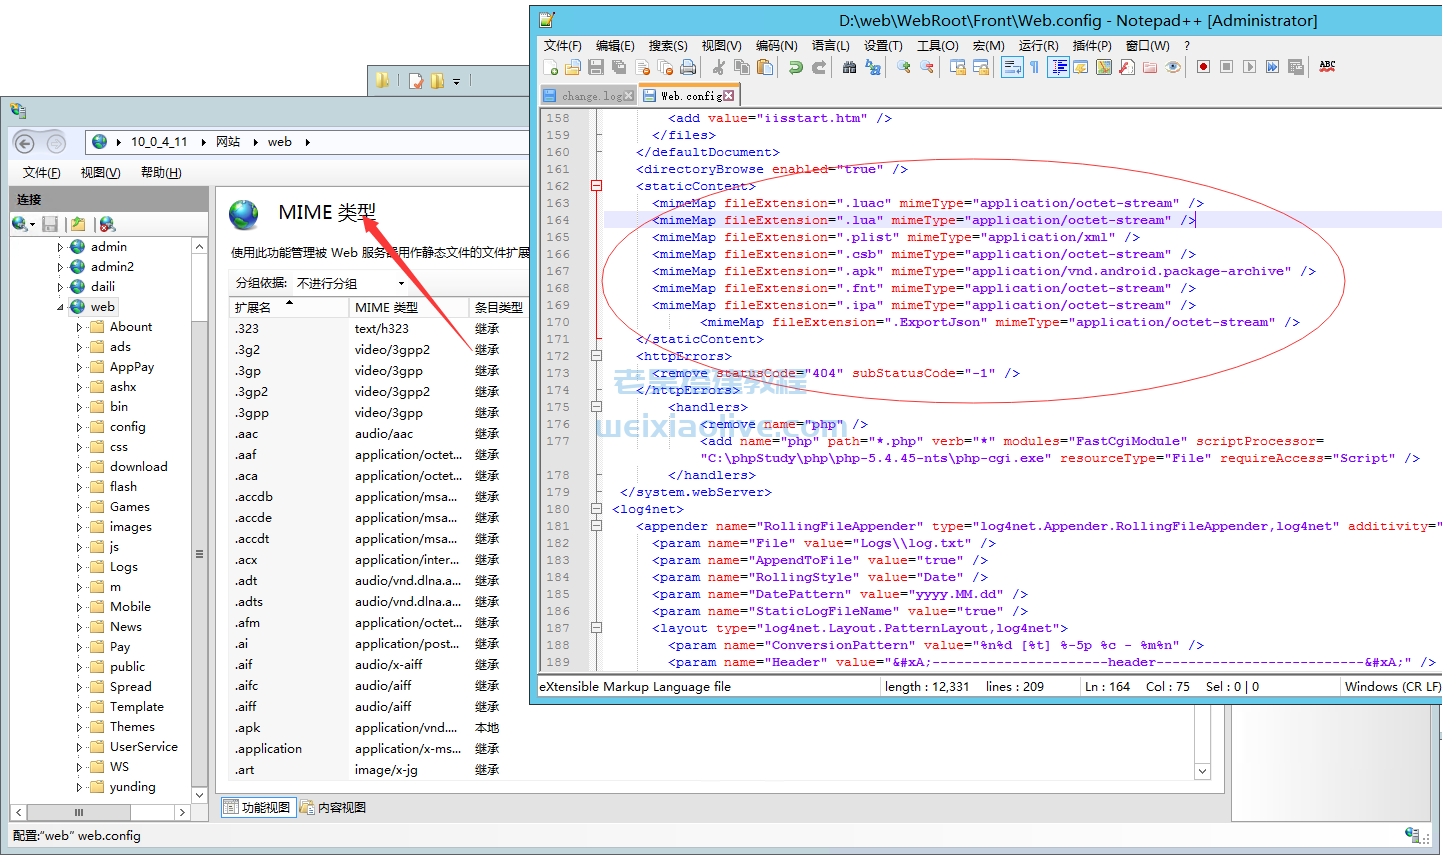
Task: Click the 扩展名 column header to sort
Action: (x=254, y=307)
